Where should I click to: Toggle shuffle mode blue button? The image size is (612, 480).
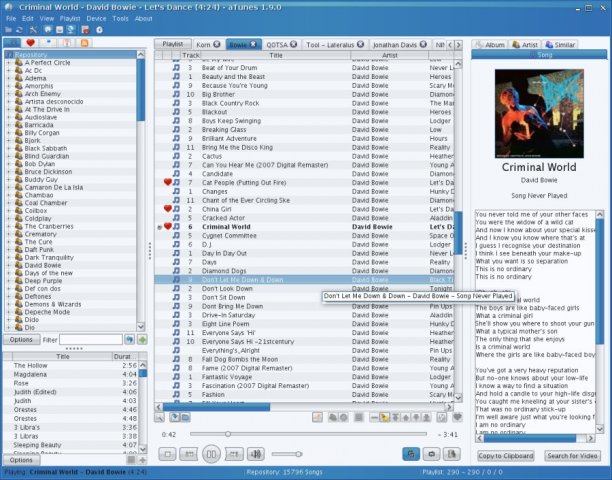411,454
